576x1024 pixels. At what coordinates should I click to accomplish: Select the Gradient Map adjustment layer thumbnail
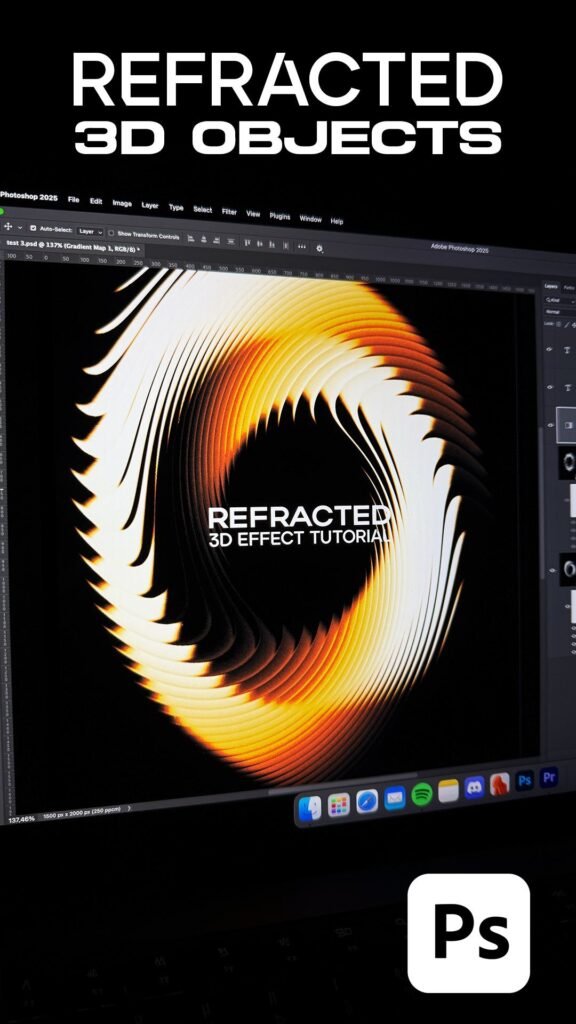click(567, 424)
